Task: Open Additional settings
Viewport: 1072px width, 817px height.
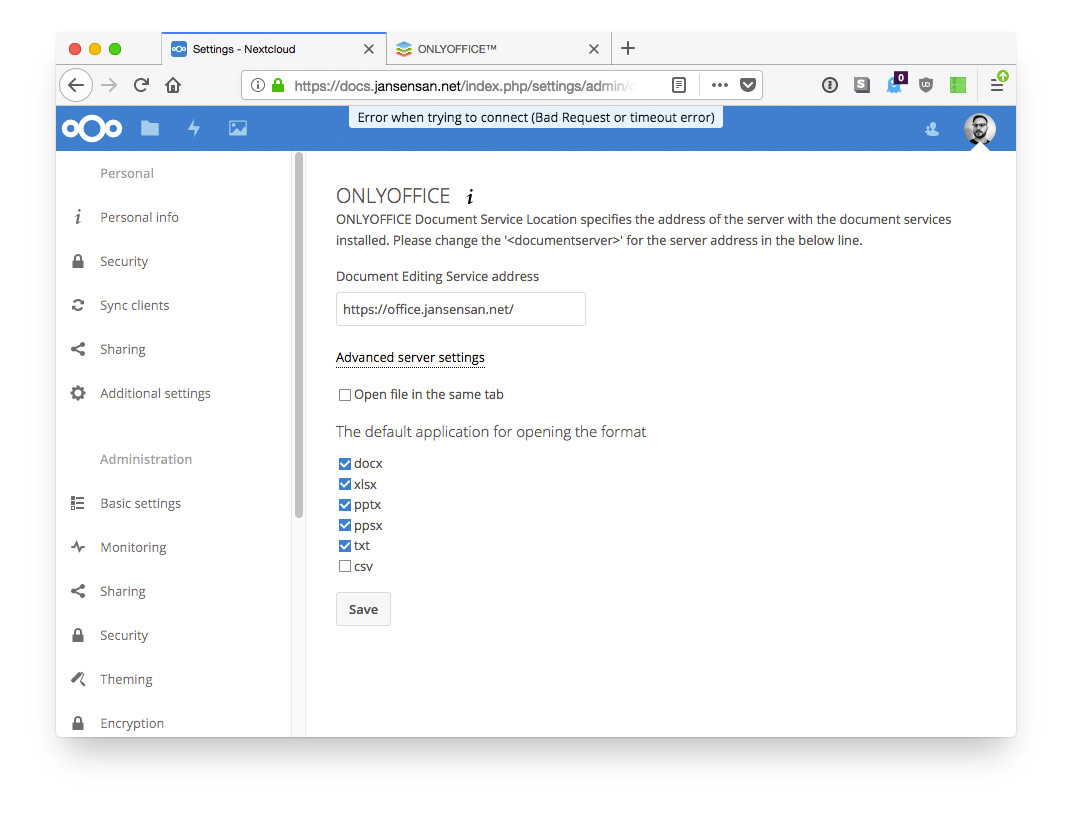Action: [x=155, y=393]
